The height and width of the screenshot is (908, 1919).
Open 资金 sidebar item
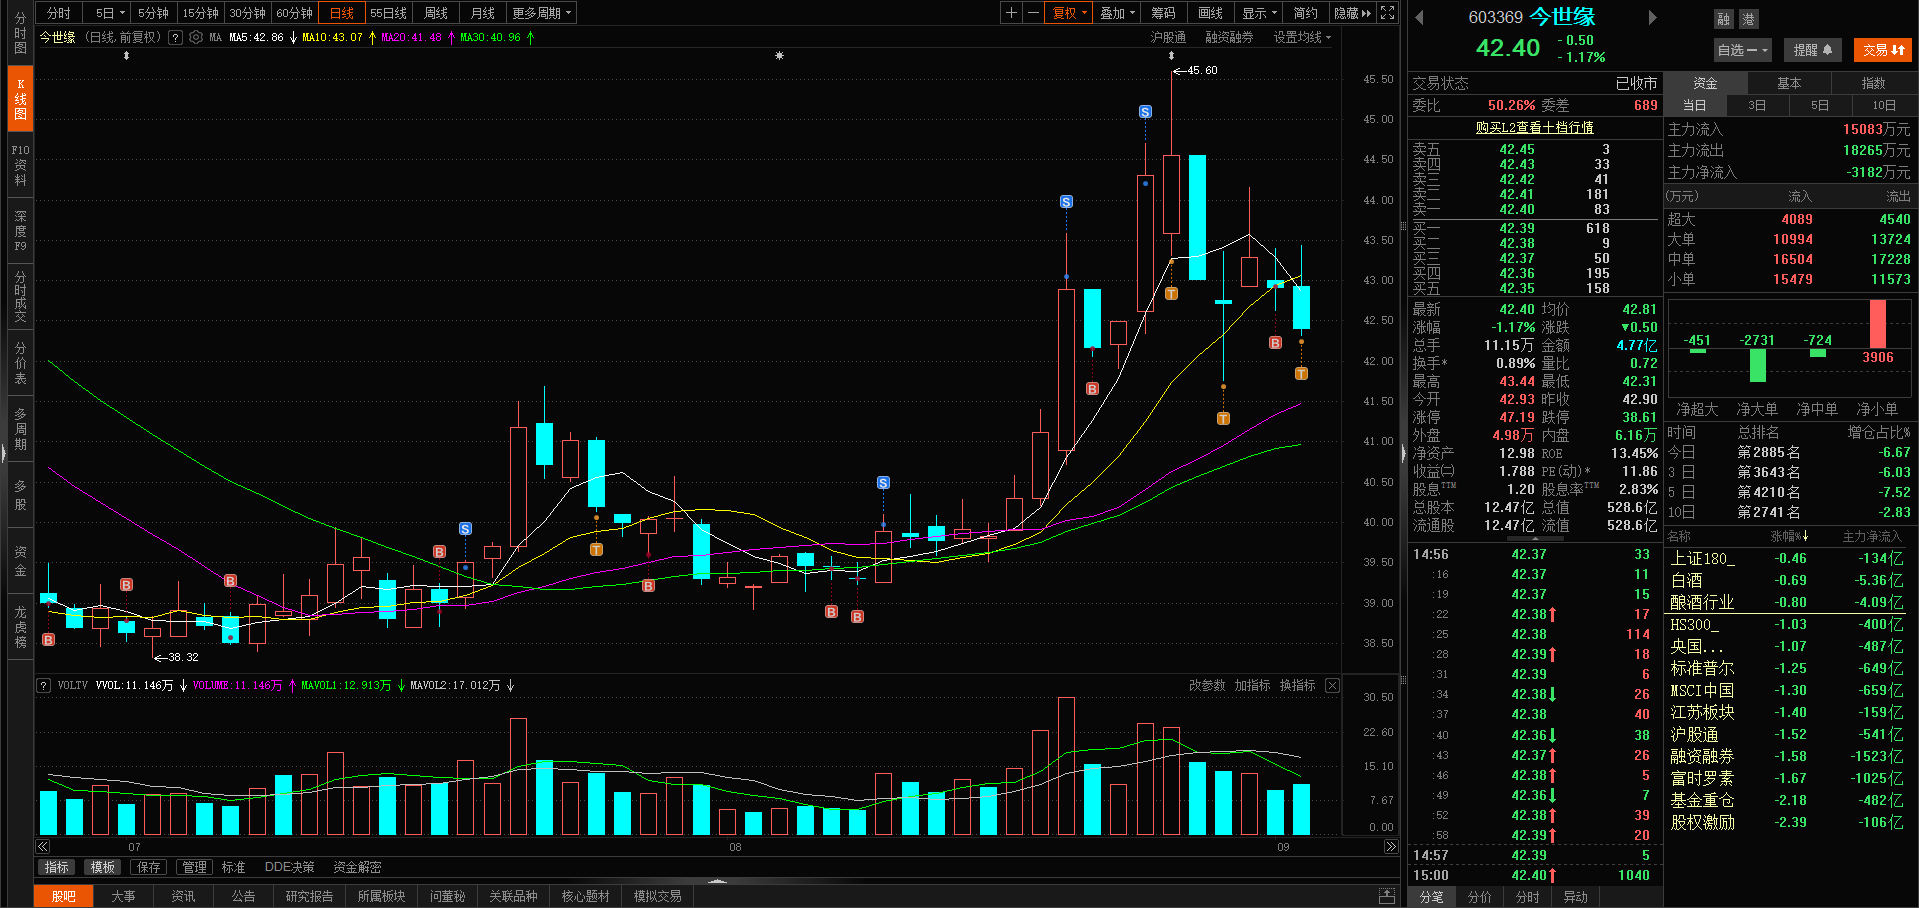(x=20, y=561)
